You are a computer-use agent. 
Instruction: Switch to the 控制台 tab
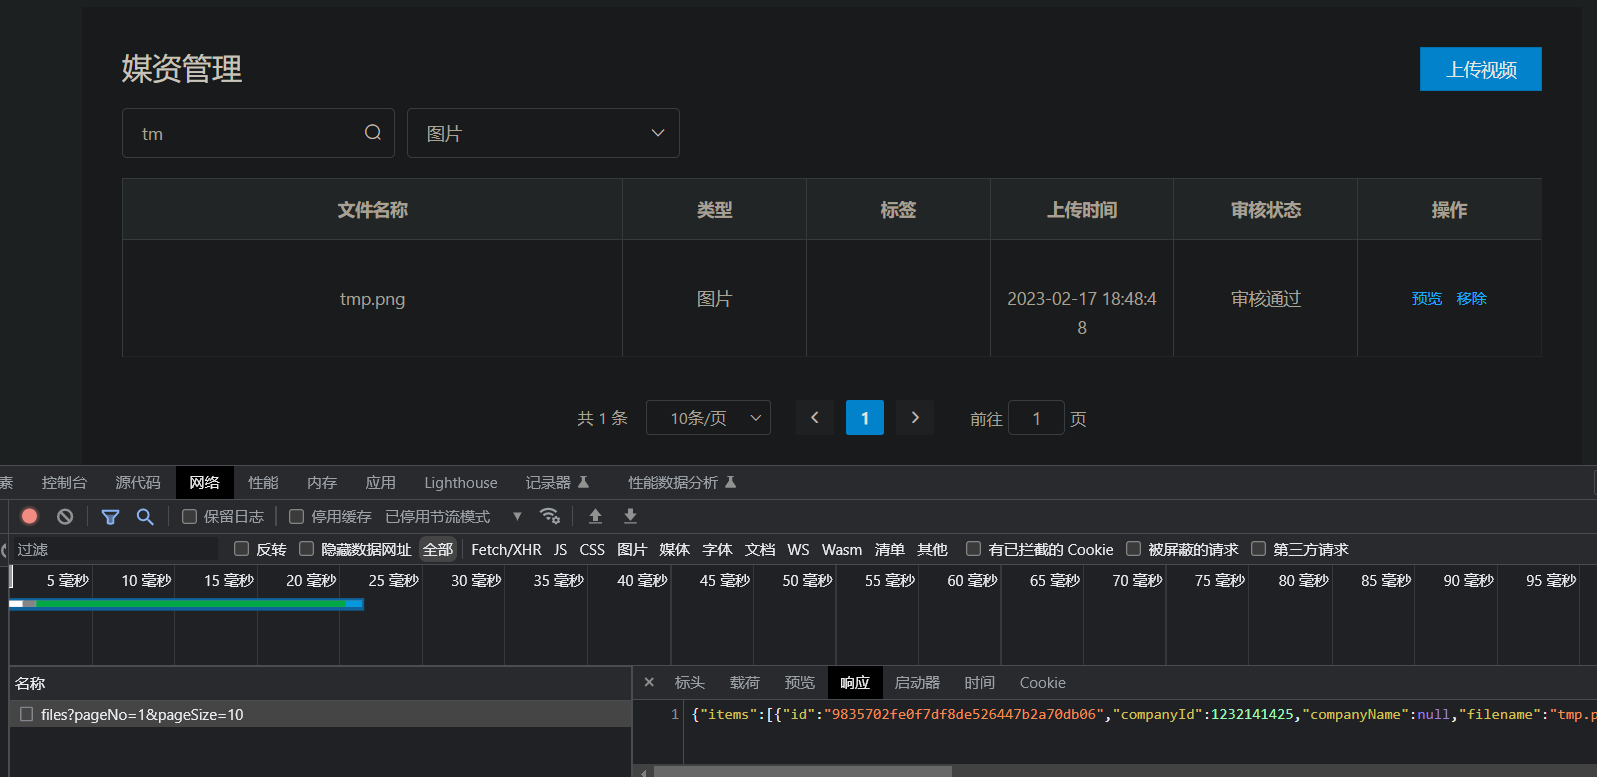click(x=64, y=483)
